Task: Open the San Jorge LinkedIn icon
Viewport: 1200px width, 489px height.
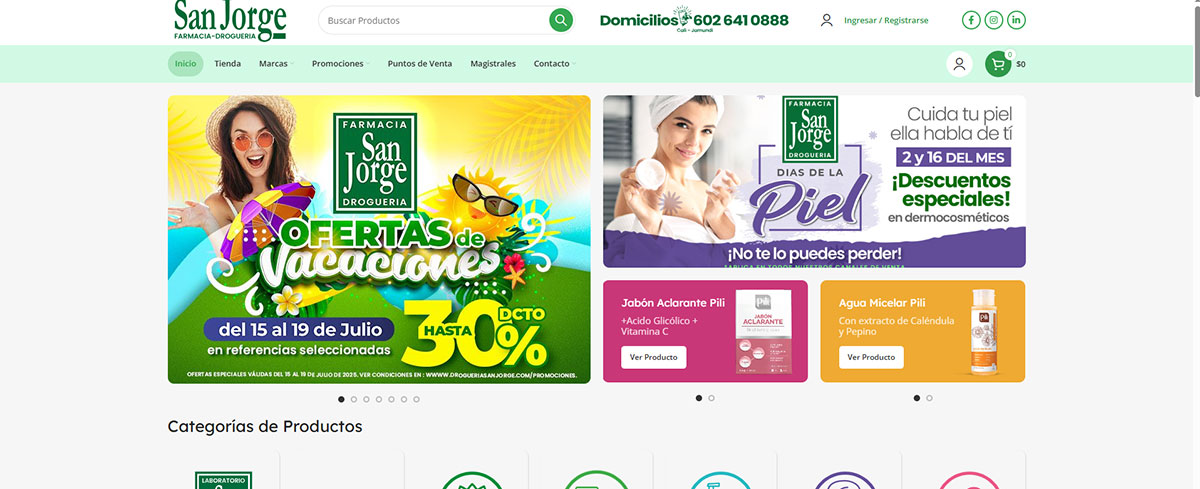Action: 1017,20
